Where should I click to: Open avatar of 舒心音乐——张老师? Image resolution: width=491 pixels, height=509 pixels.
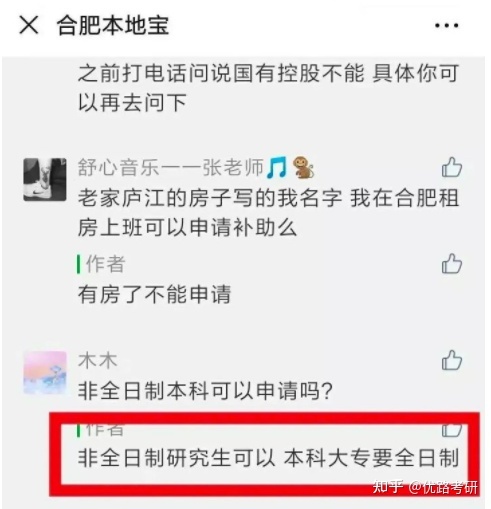coord(45,180)
